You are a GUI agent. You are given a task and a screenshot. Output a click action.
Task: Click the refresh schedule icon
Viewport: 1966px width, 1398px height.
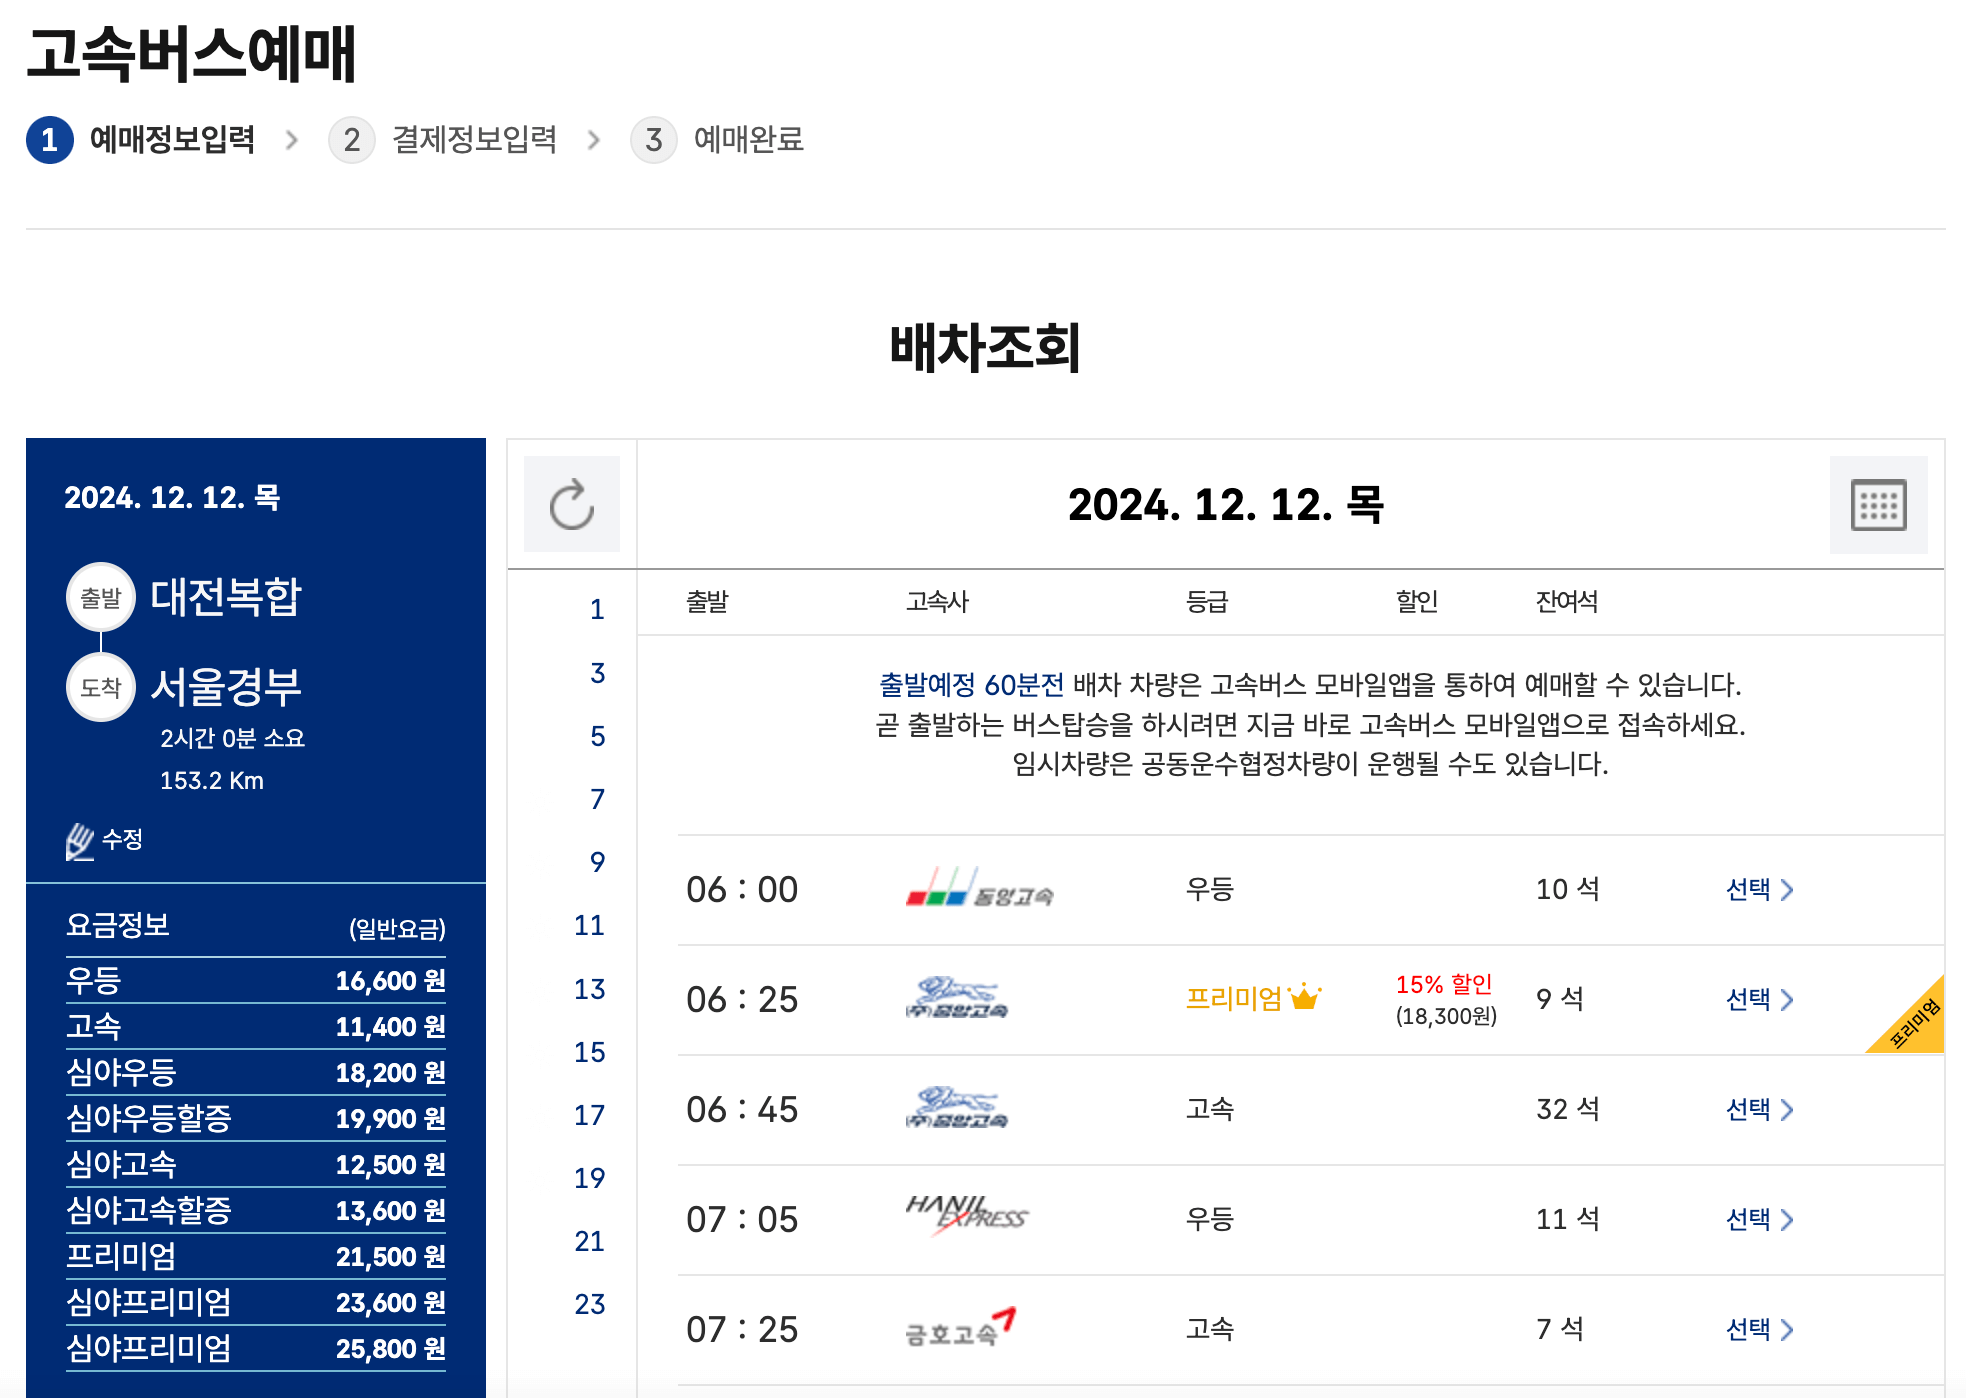pos(572,505)
